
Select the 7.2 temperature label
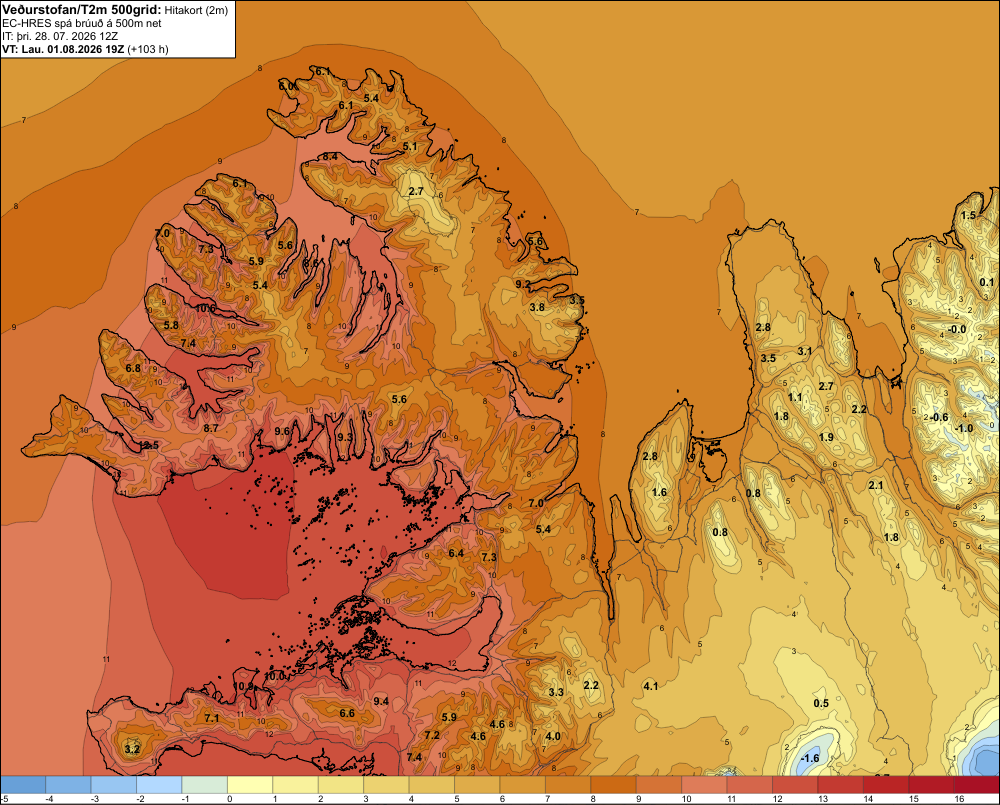[x=432, y=735]
